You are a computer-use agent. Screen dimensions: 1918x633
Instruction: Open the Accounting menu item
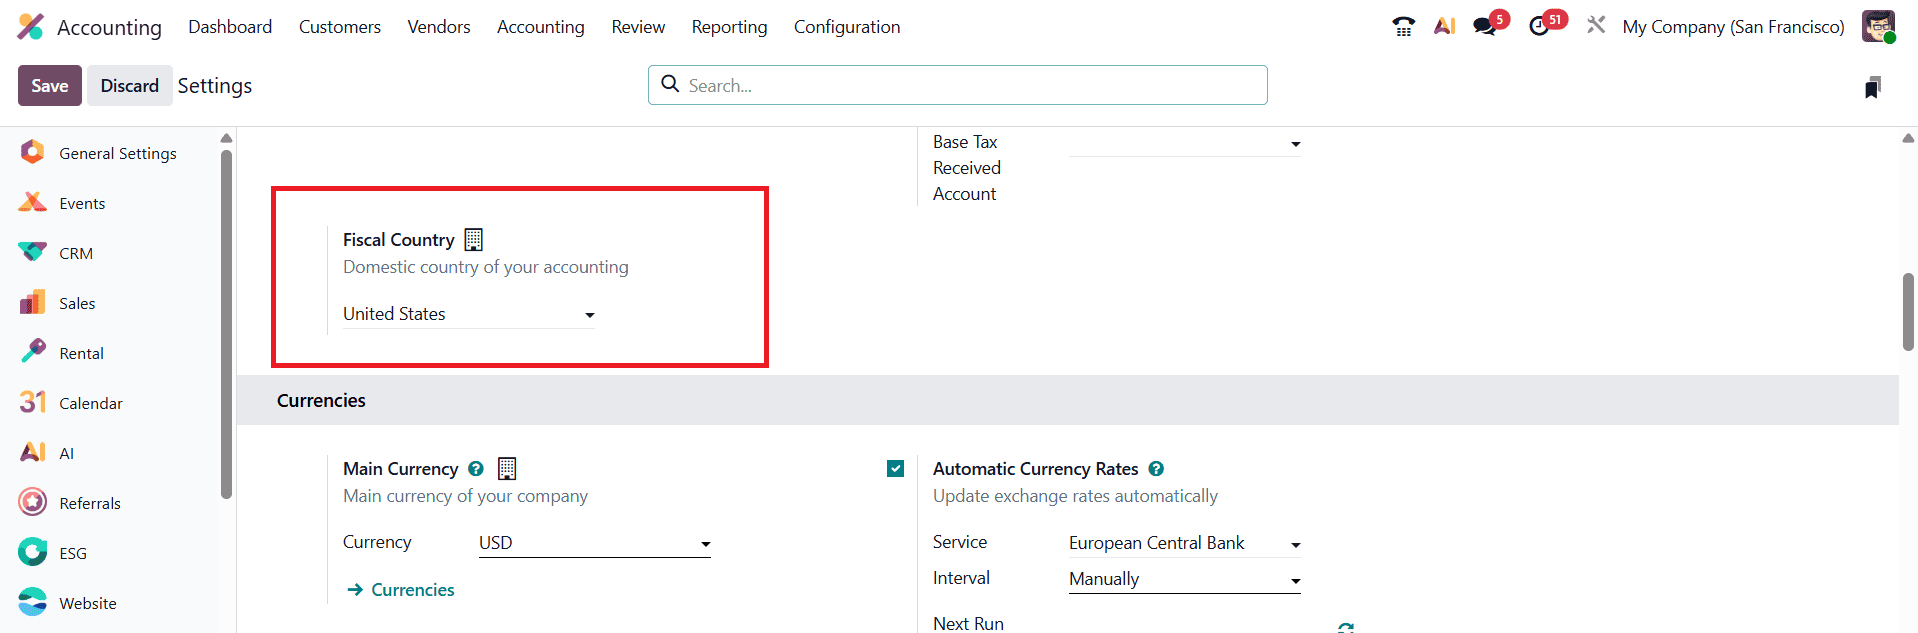tap(541, 27)
